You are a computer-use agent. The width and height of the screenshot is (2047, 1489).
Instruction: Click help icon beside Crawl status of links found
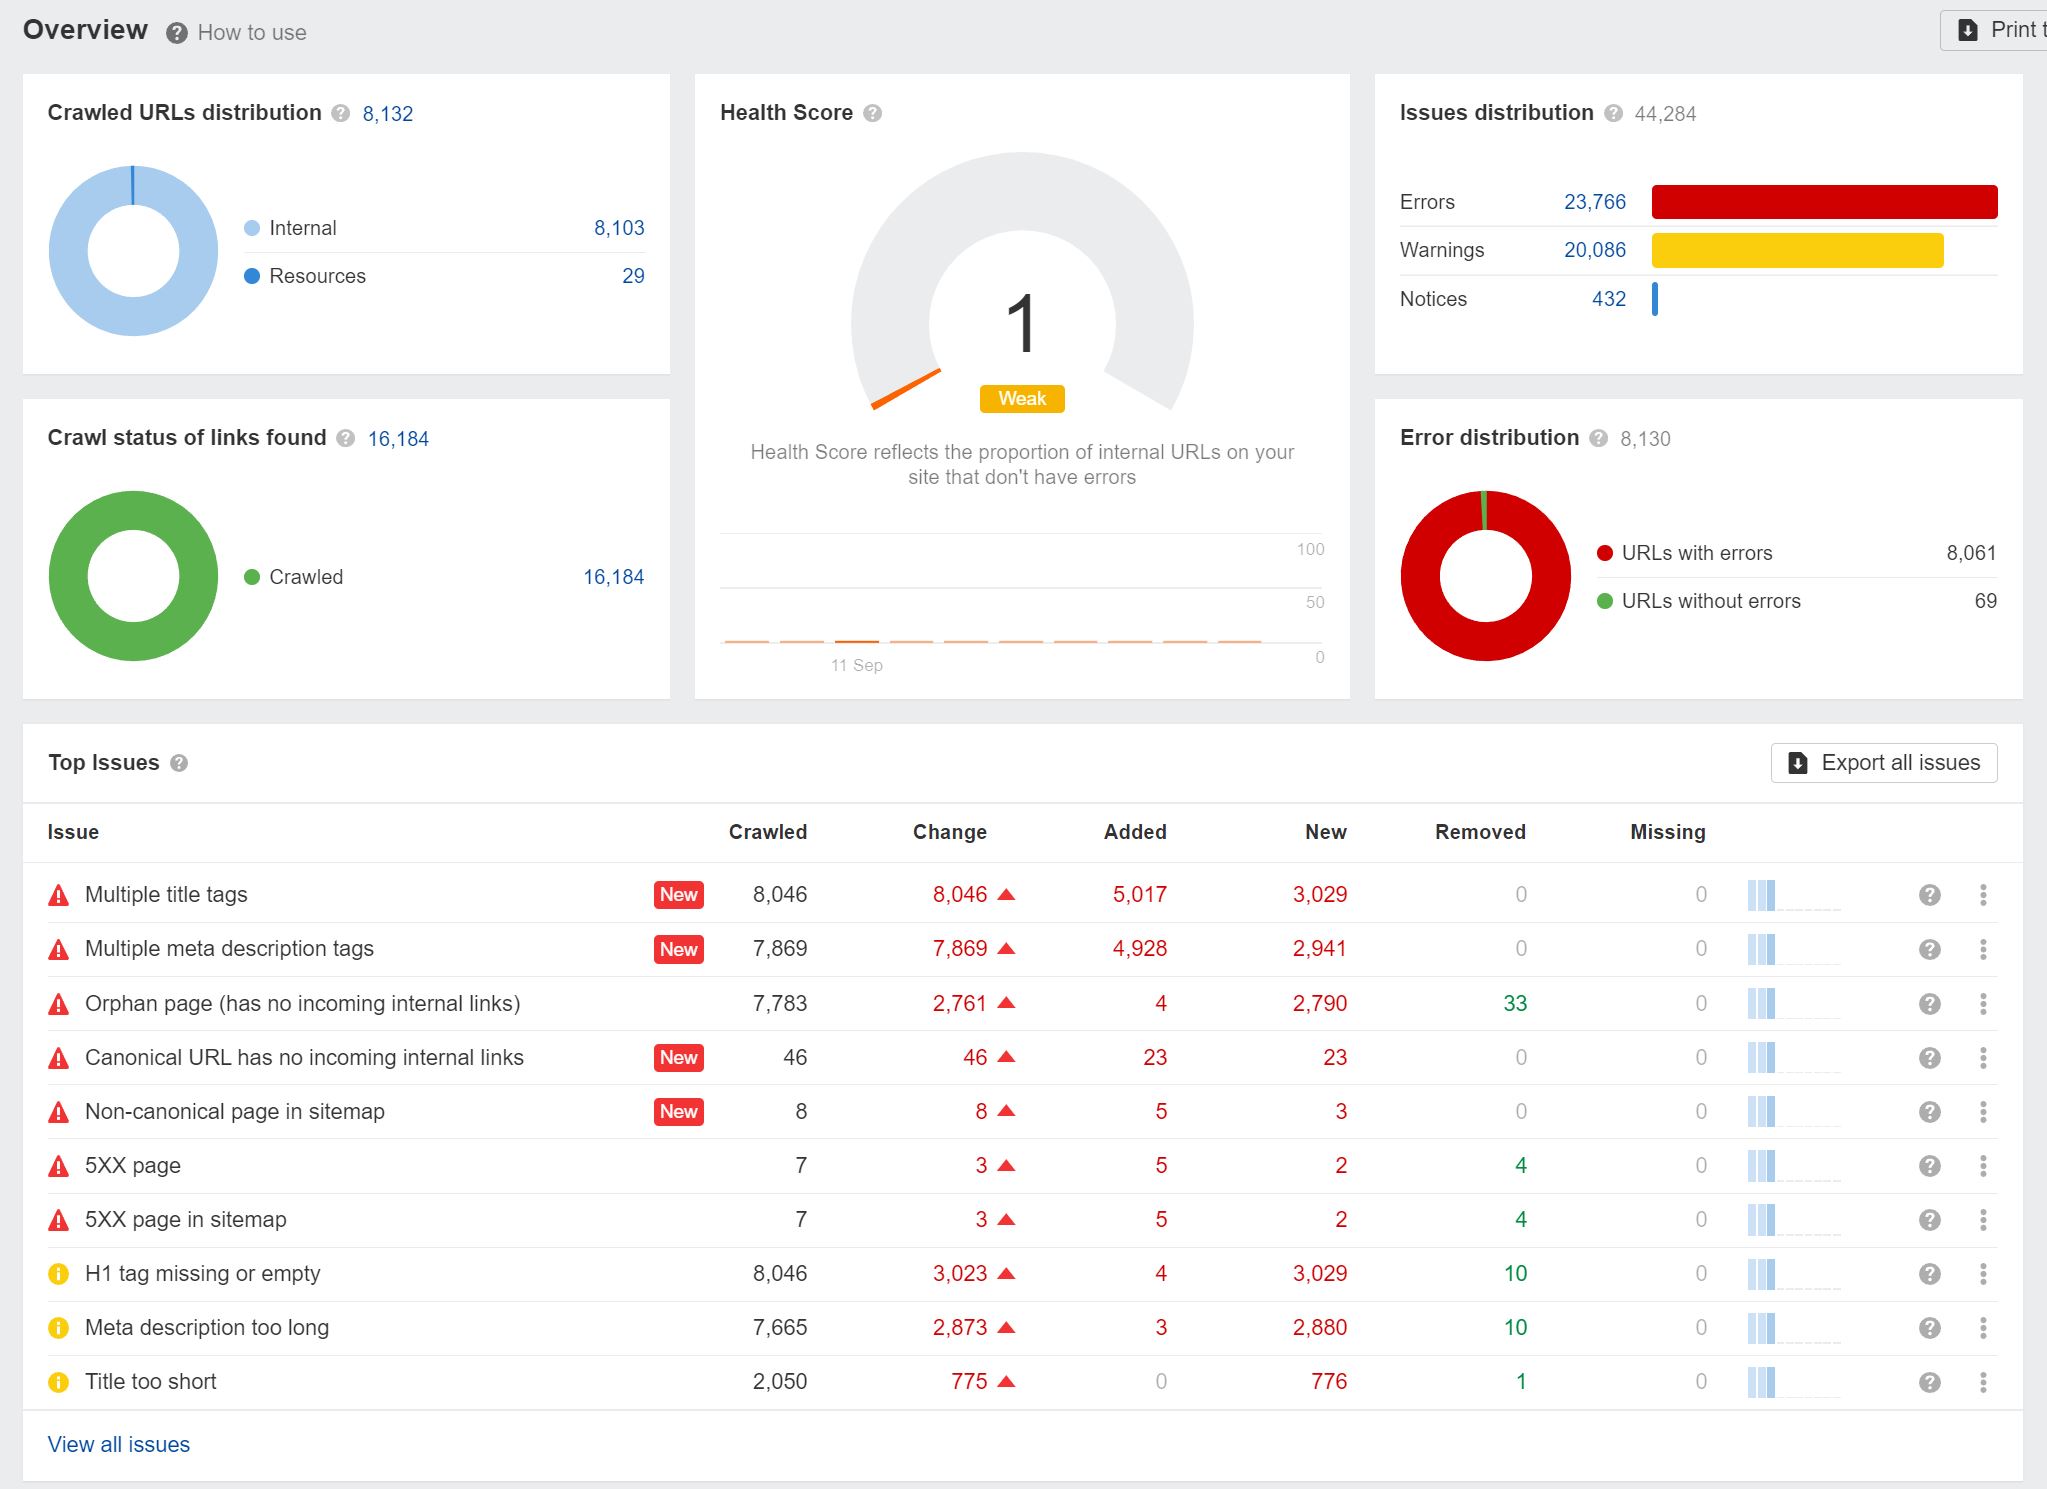click(346, 438)
